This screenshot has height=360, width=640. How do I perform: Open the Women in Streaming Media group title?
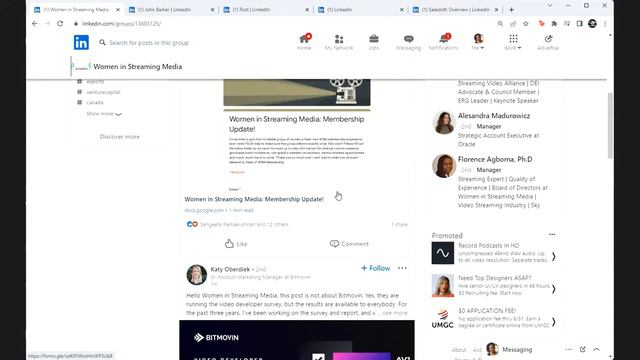point(138,67)
